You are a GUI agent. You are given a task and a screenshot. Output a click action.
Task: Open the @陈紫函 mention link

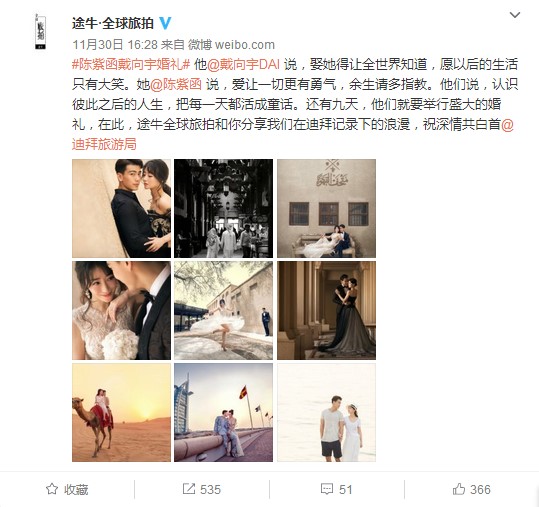(x=175, y=84)
